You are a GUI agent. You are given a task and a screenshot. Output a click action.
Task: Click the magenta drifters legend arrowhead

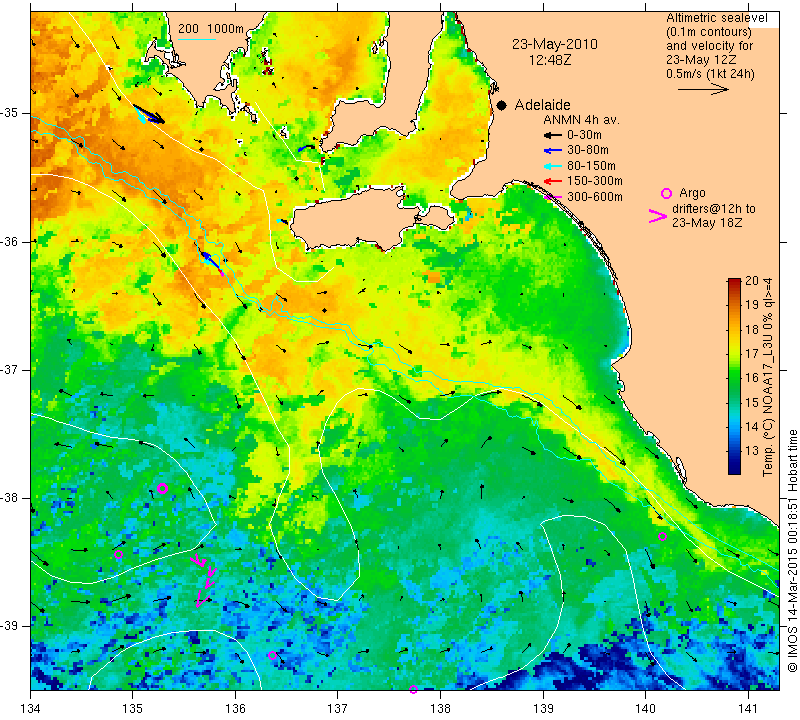click(x=658, y=216)
